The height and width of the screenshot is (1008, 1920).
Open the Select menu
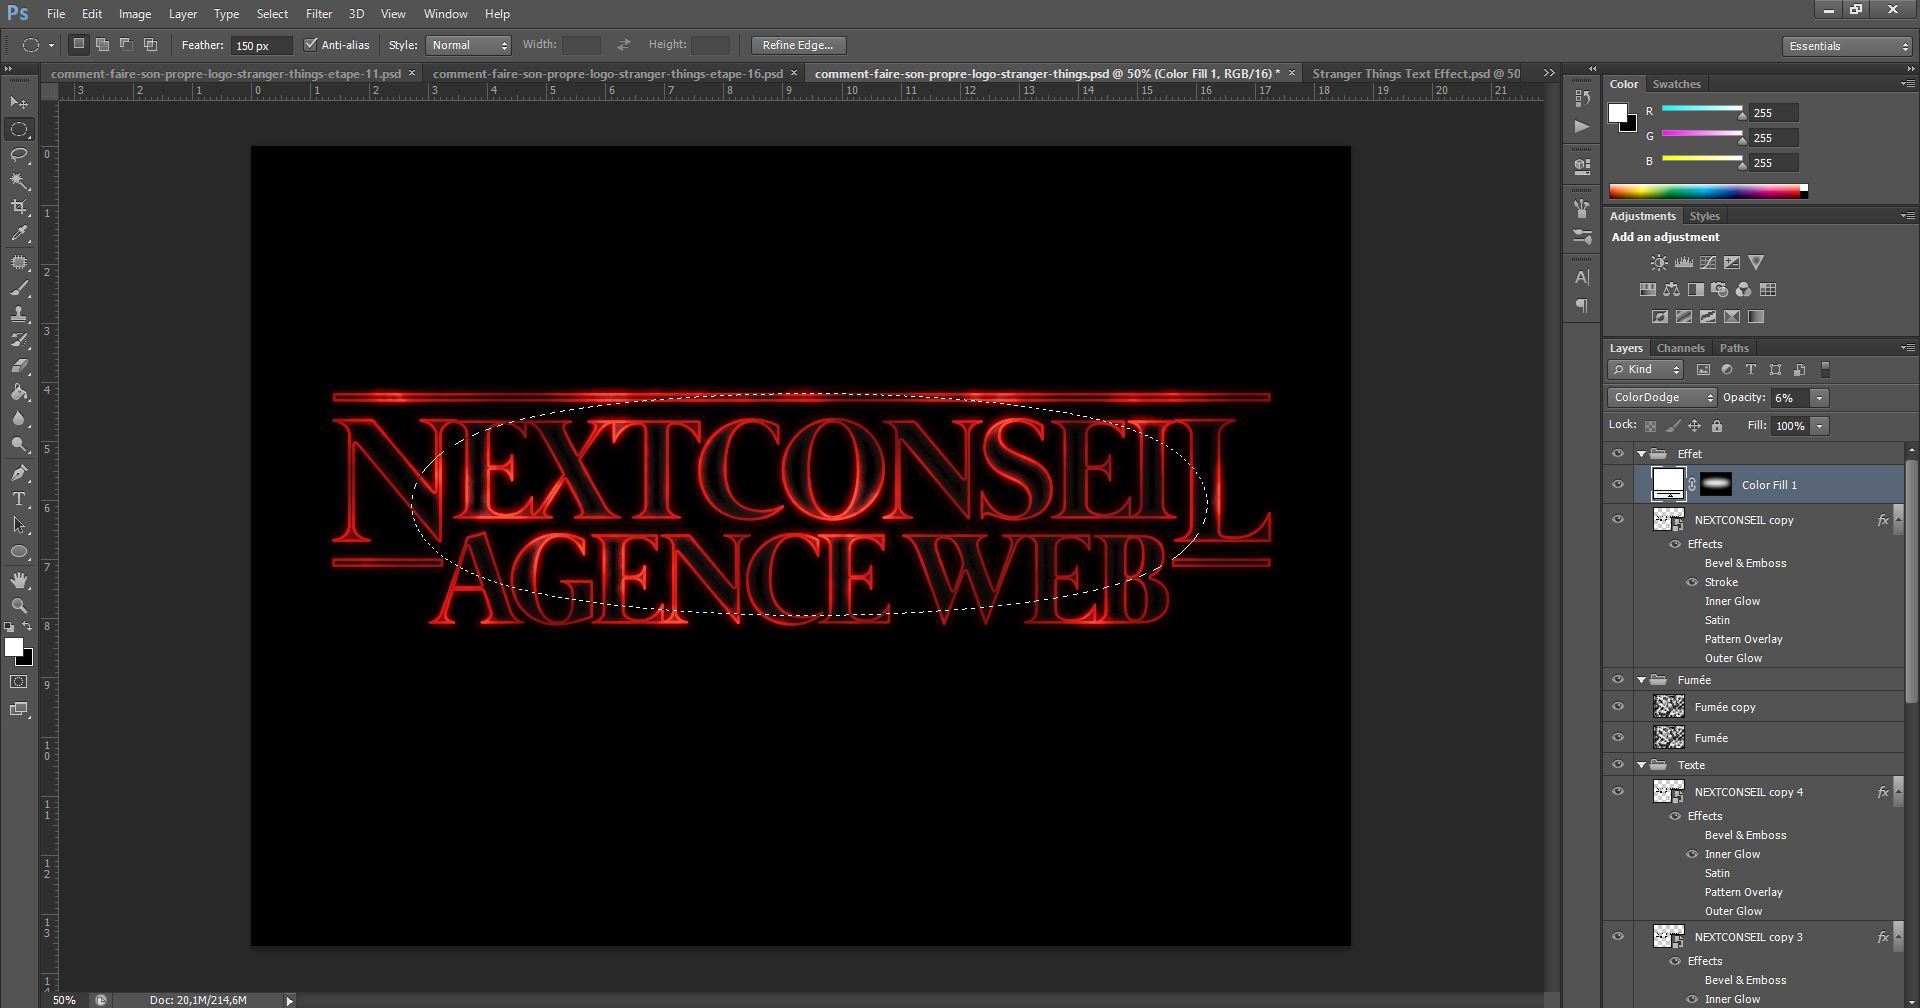pos(272,14)
